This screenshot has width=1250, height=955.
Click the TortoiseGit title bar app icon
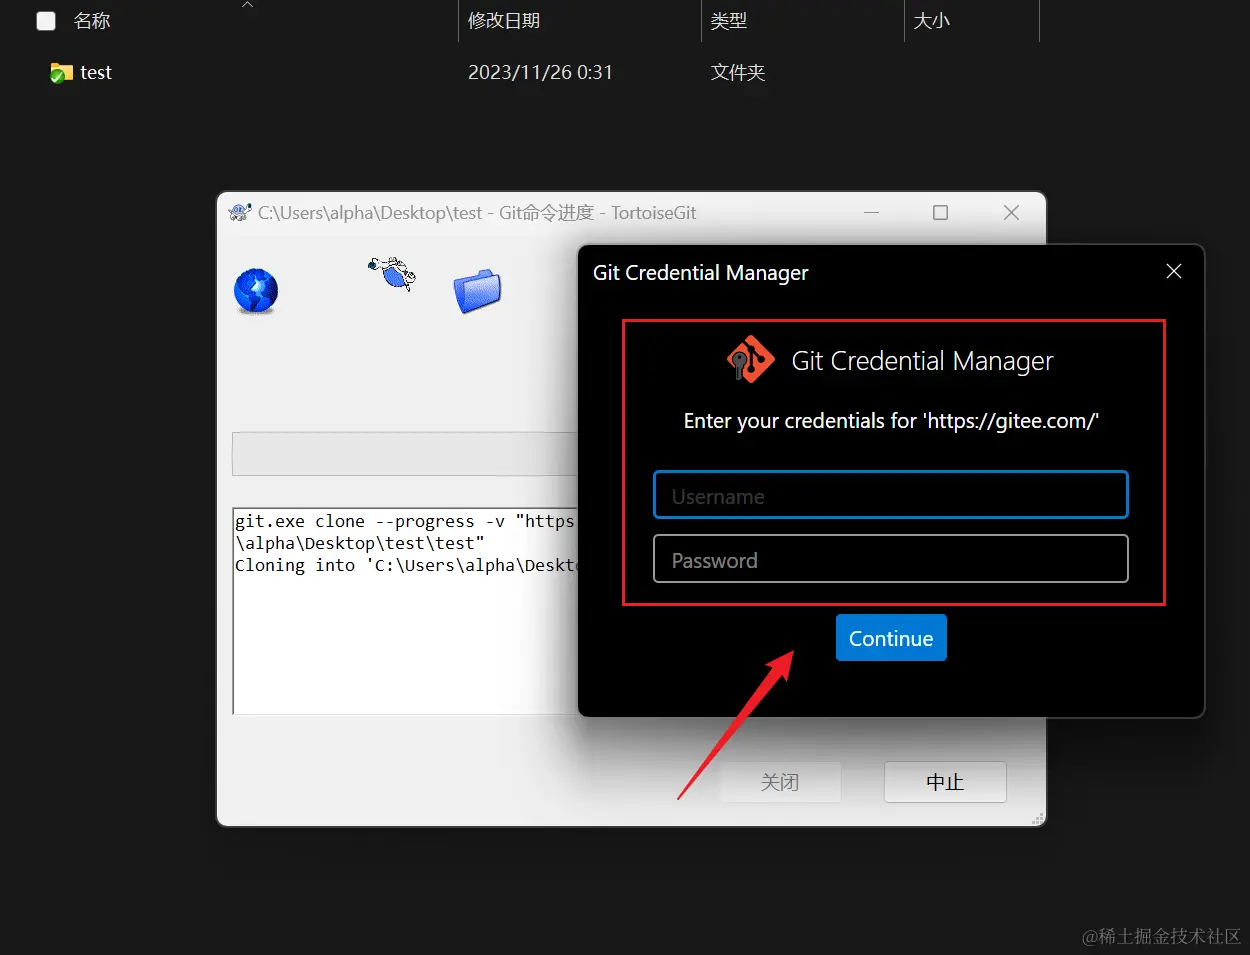click(239, 212)
